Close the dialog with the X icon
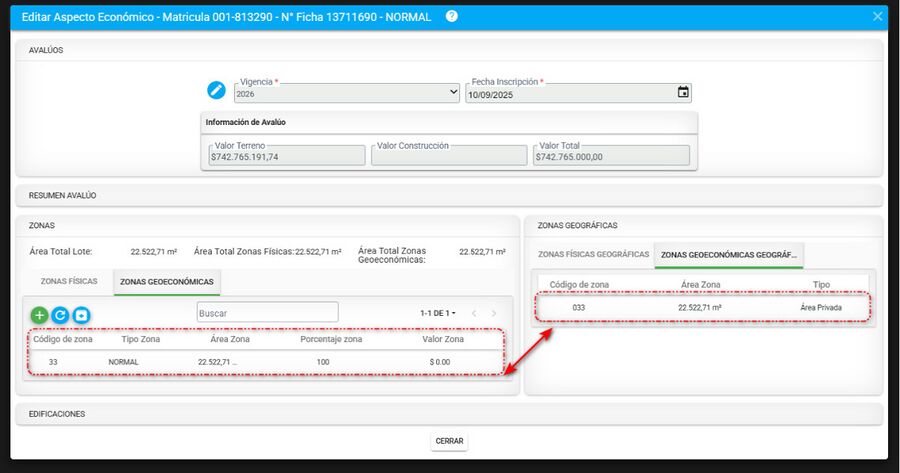Screen dimensions: 900x473 click(877, 16)
